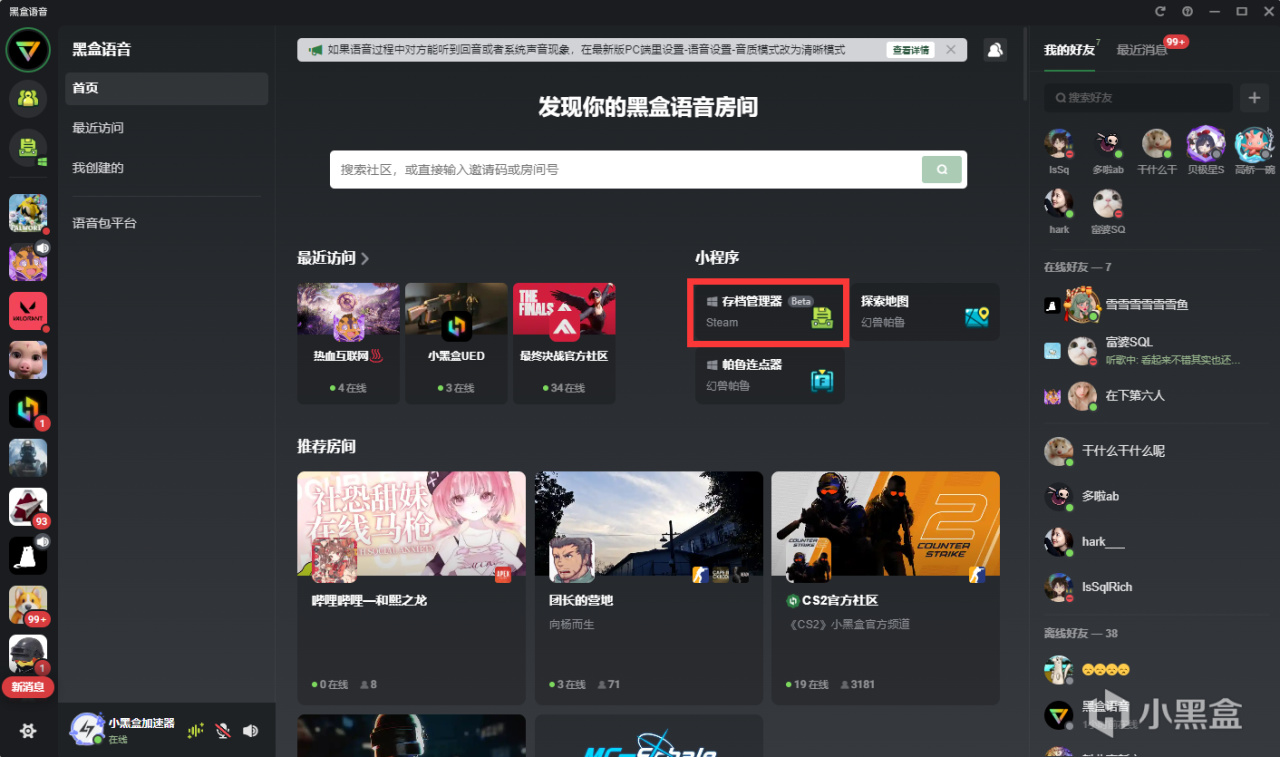Open the Heybox Voice home logo icon

pos(28,50)
